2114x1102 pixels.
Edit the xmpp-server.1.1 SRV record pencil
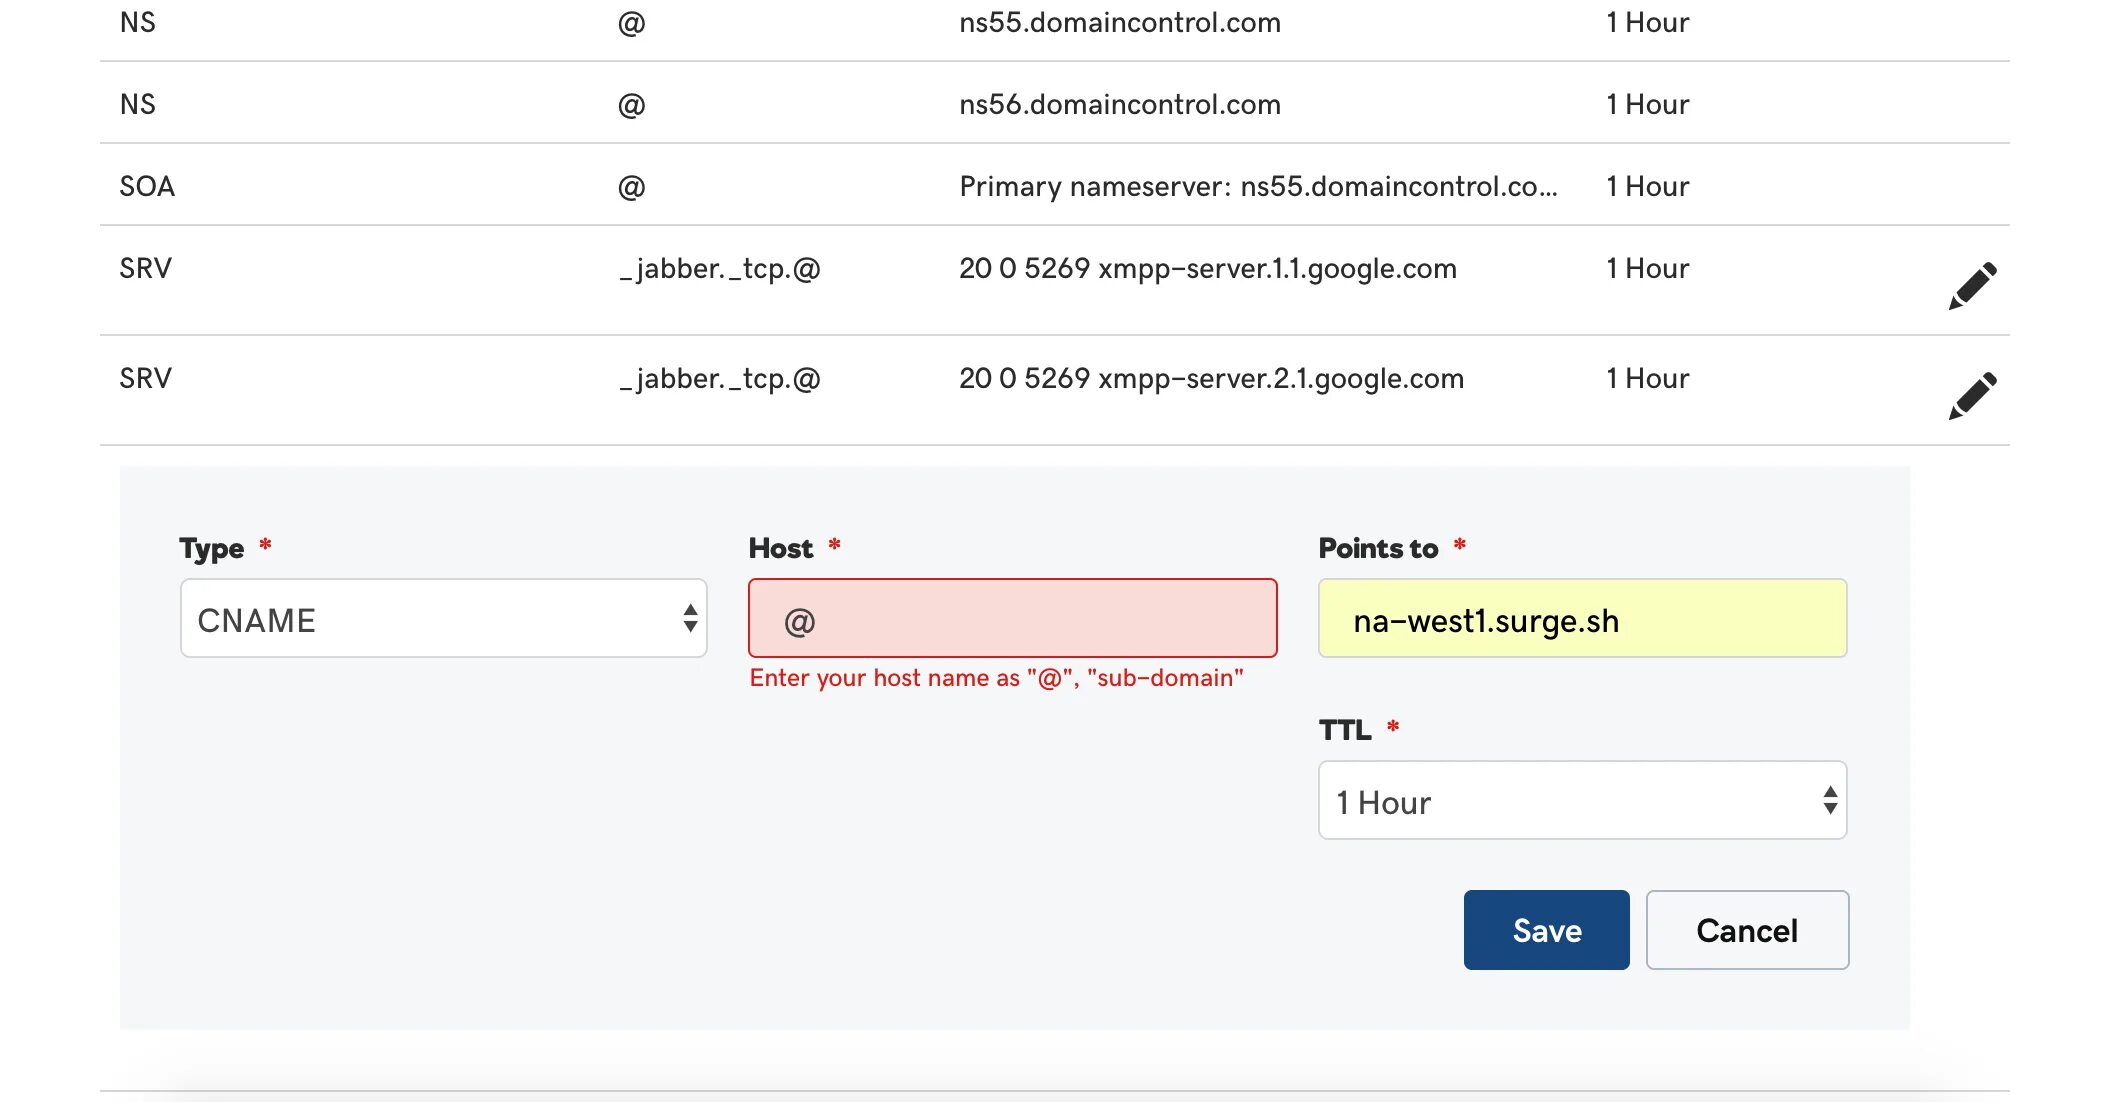[x=1972, y=286]
